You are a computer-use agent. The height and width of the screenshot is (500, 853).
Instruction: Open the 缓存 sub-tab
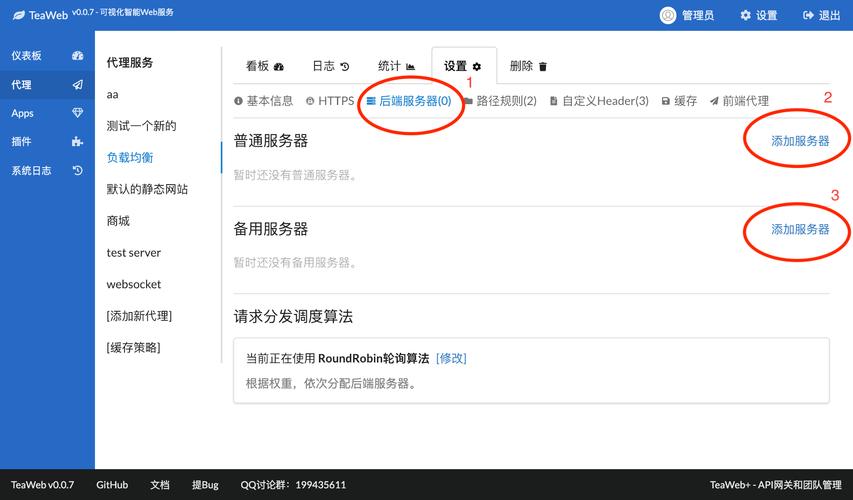(679, 101)
